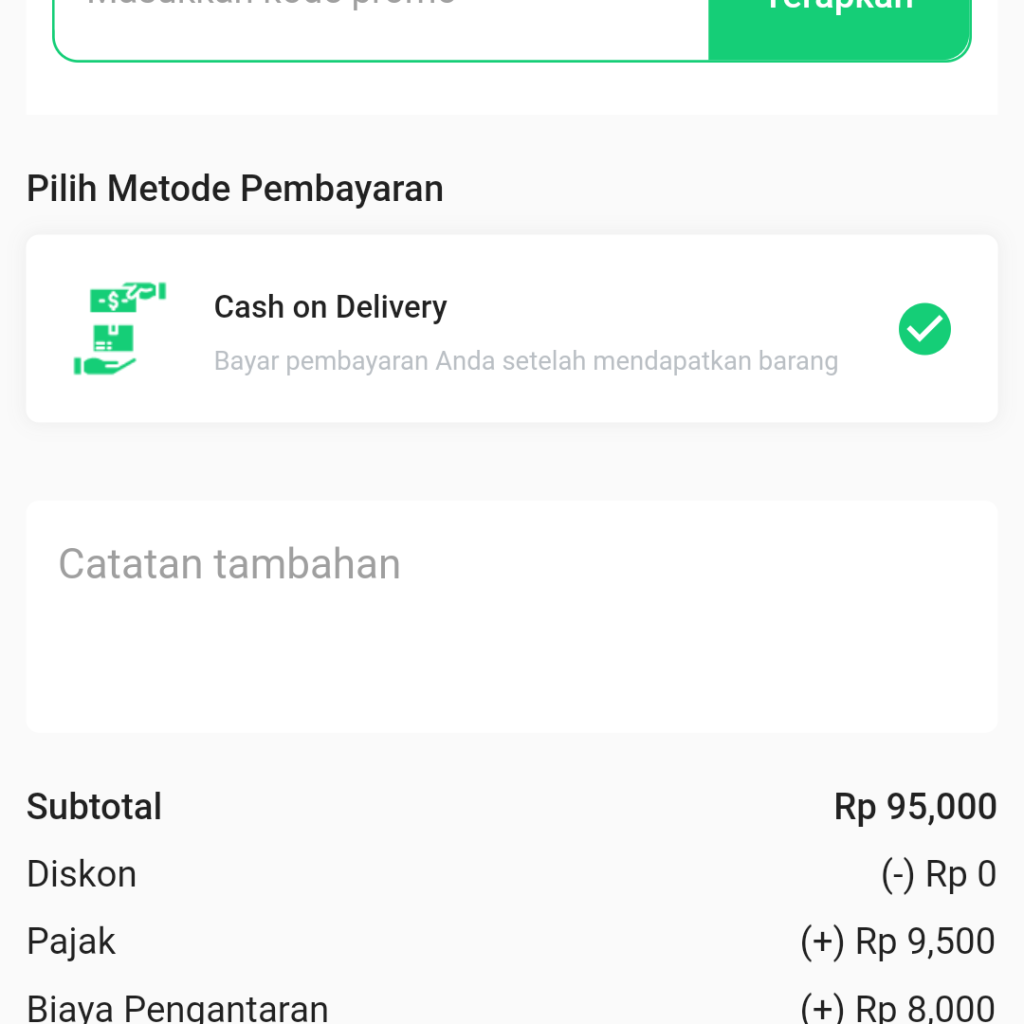Click the Subtotal label
The width and height of the screenshot is (1024, 1024).
(94, 807)
